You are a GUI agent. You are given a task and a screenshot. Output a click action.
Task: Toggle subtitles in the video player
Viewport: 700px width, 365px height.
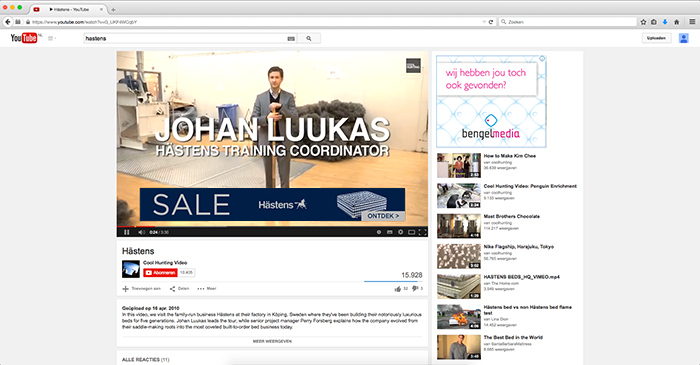pos(390,232)
